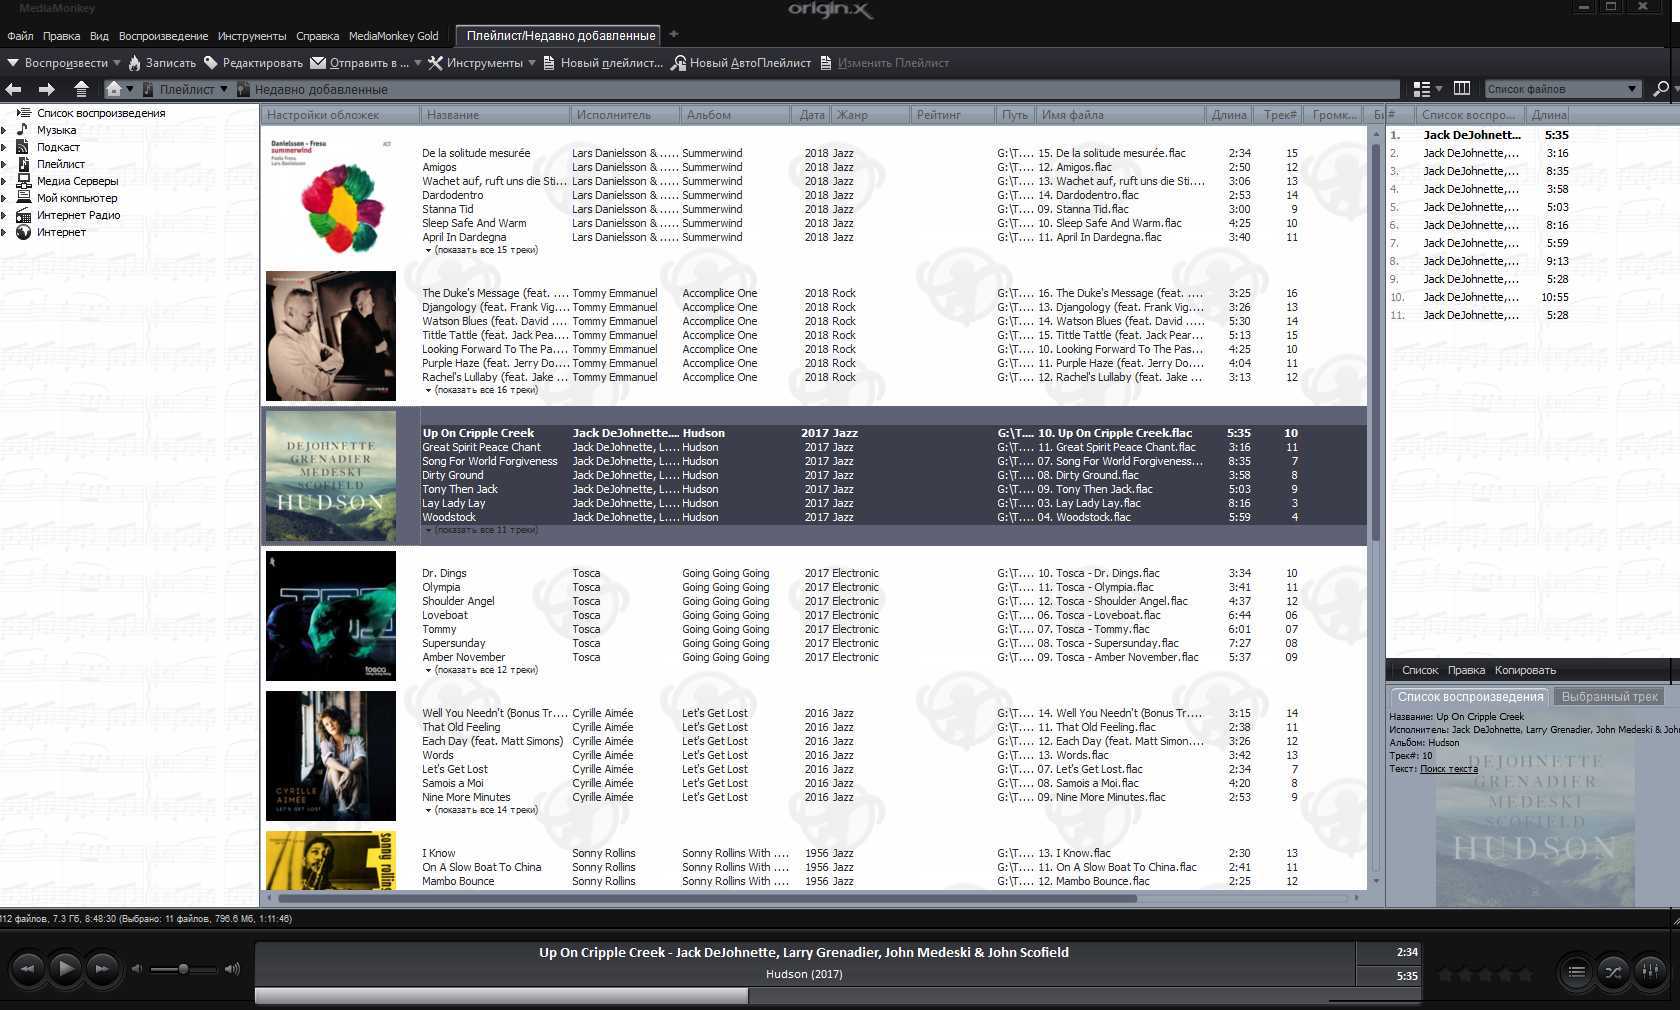Select Плейлист/Недавно добавленные tab
This screenshot has height=1010, width=1680.
(560, 35)
